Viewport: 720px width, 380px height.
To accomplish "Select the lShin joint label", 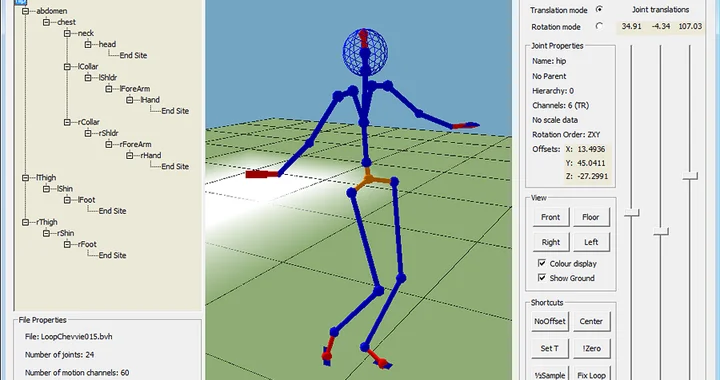I will tap(65, 189).
